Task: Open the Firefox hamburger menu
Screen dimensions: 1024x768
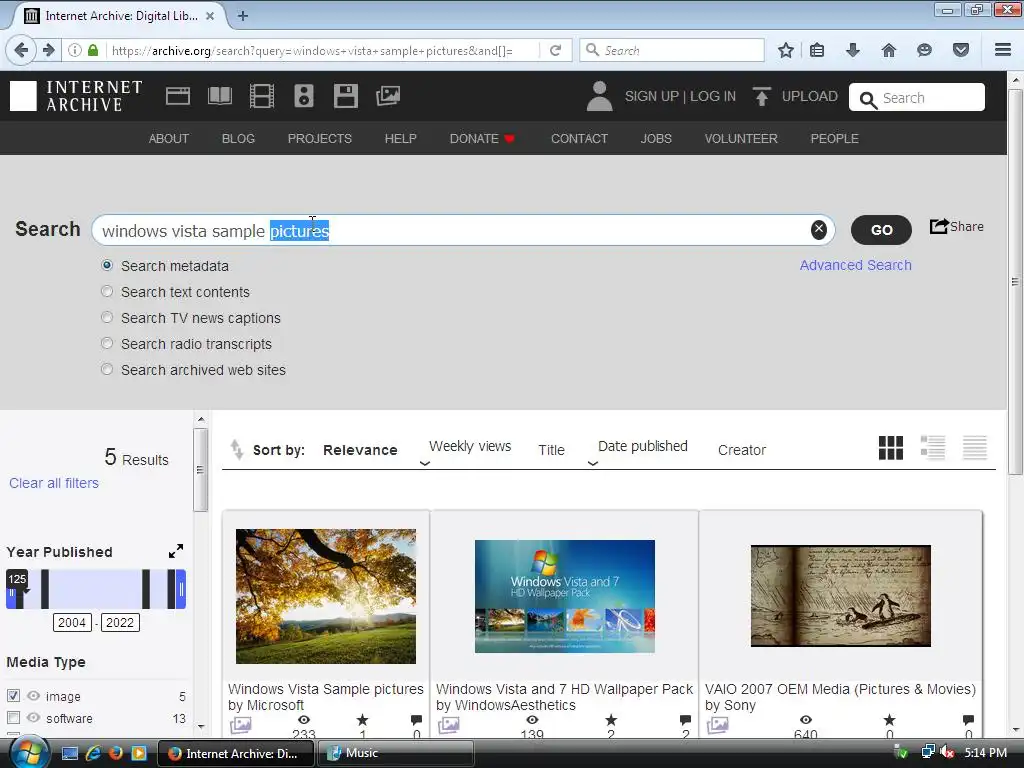Action: point(1003,50)
